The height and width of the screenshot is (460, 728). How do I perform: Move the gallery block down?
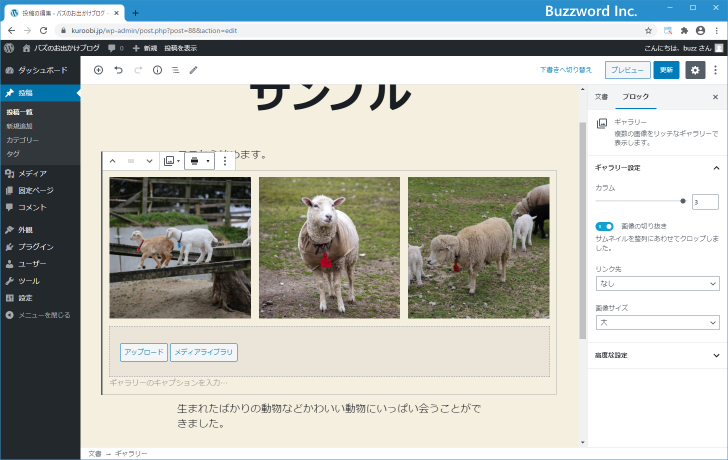(149, 161)
